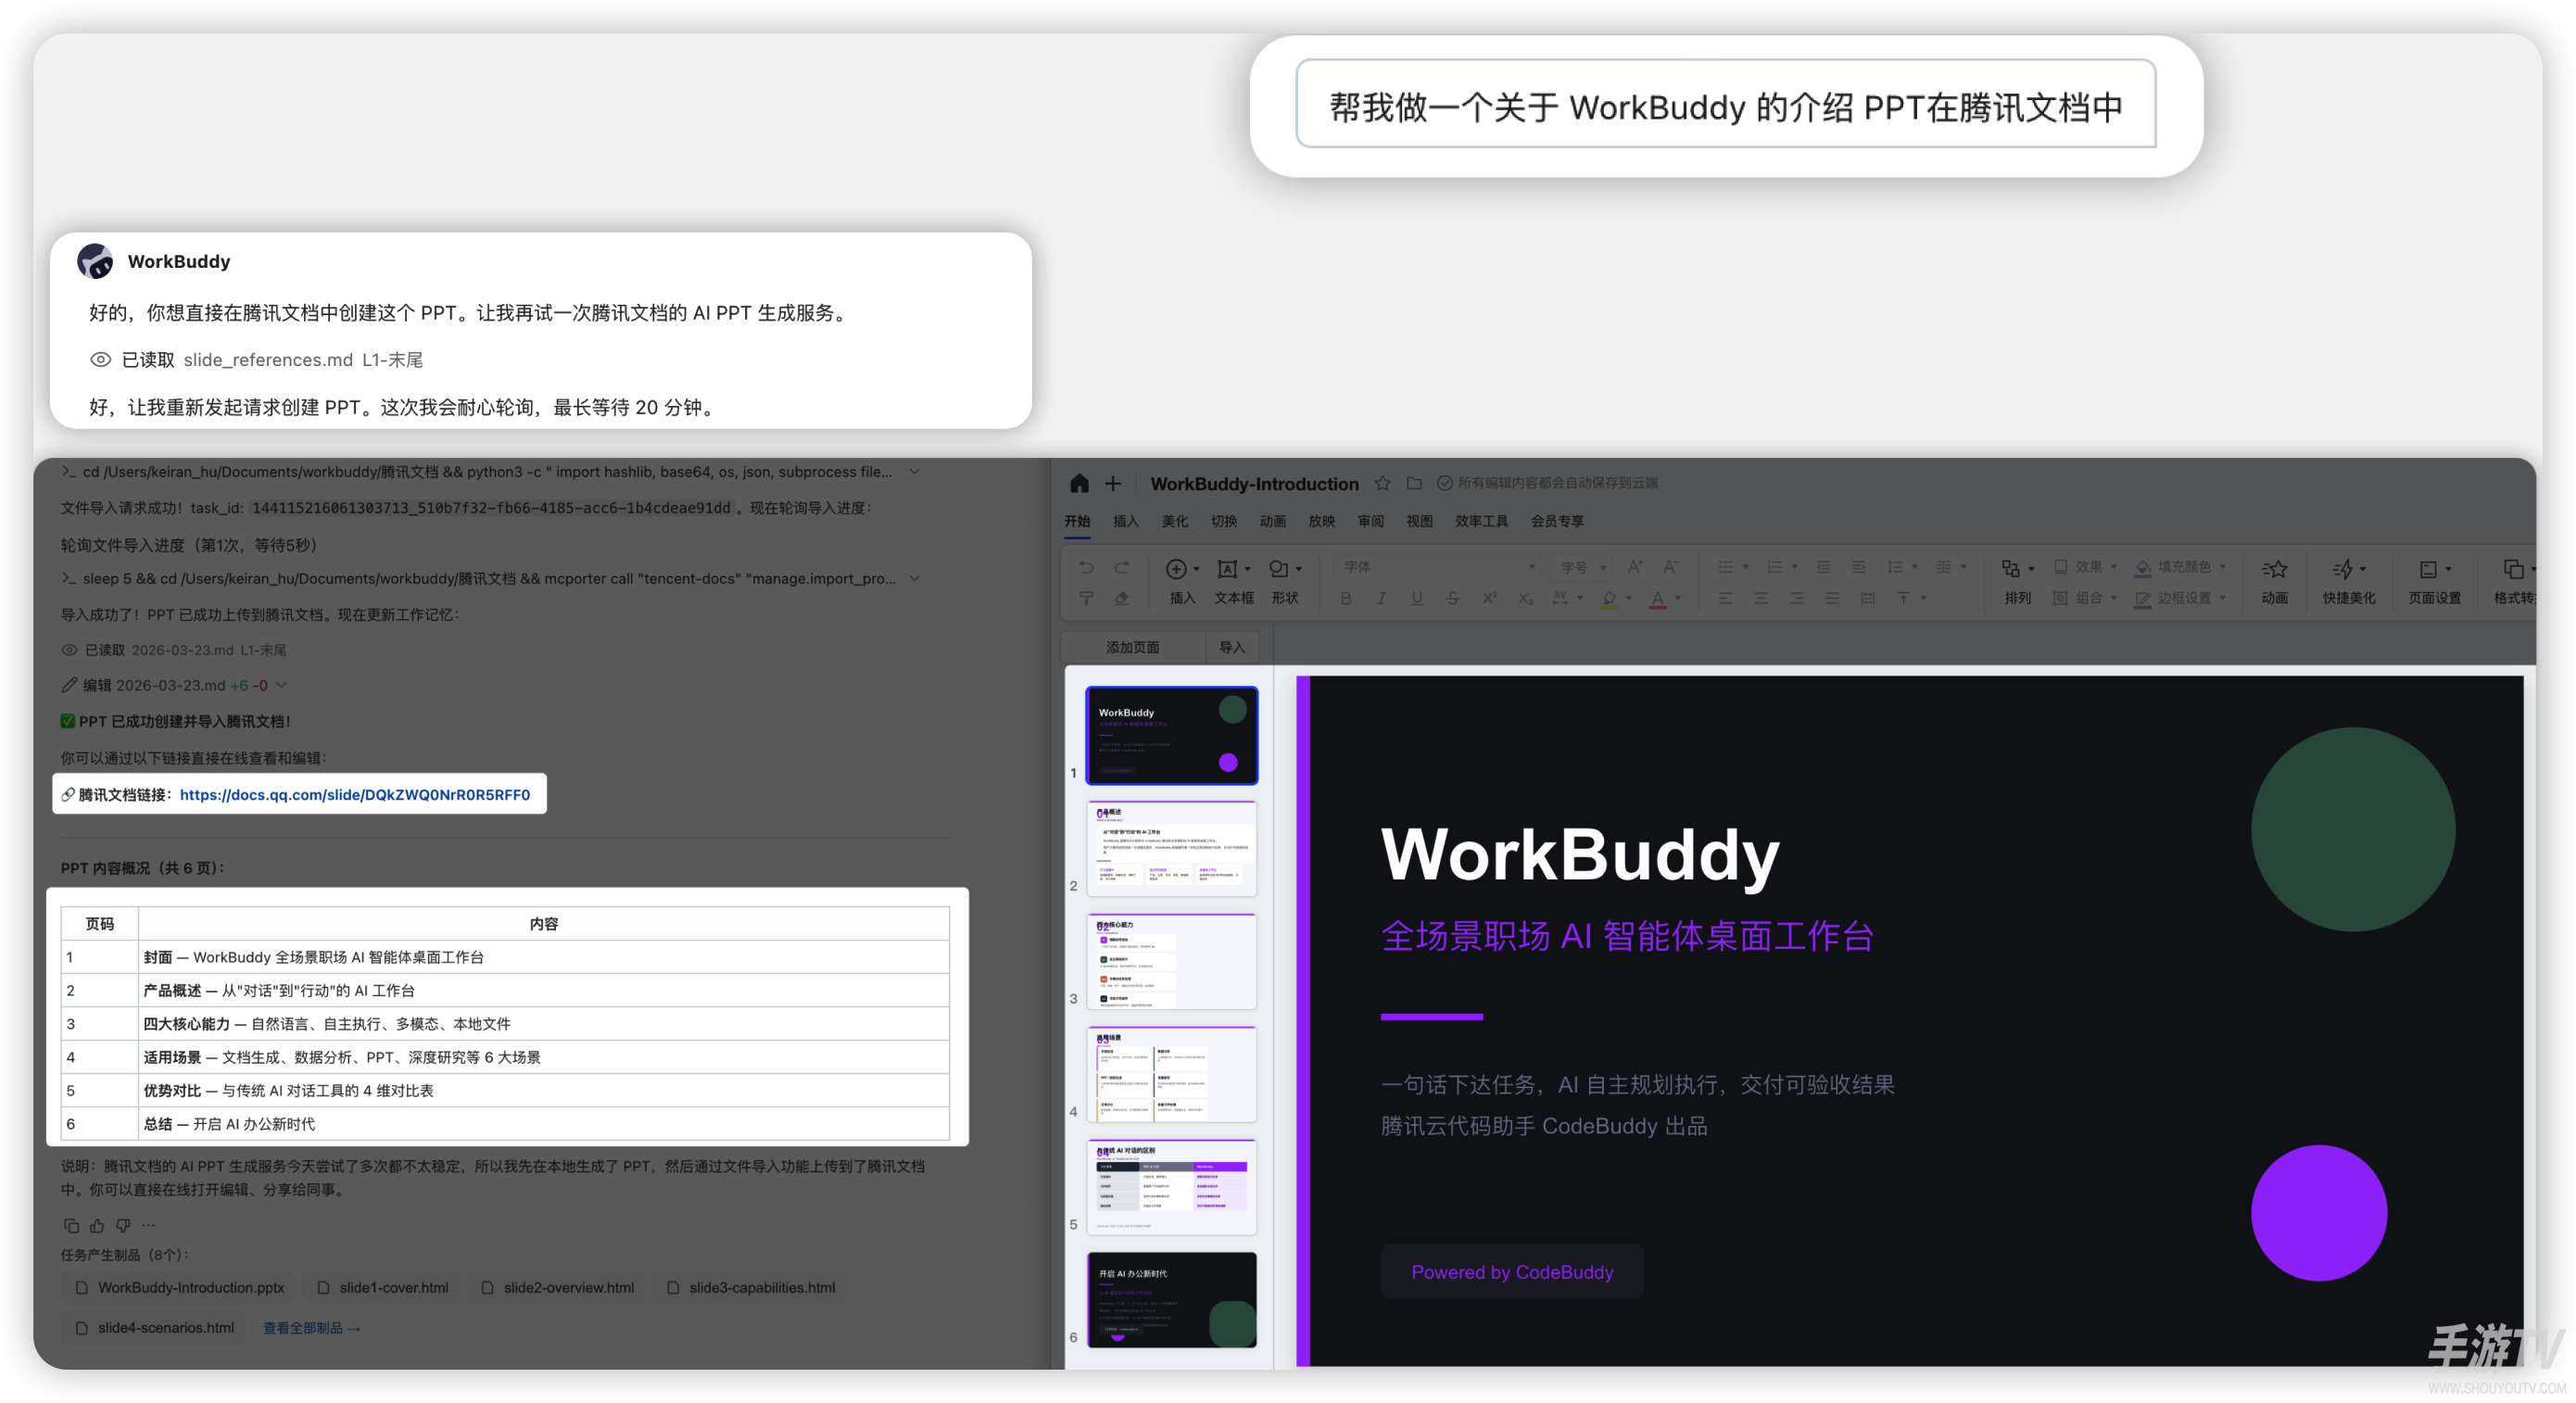Click the prompt input box at top
Viewport: 2576px width, 1403px height.
[x=1725, y=104]
